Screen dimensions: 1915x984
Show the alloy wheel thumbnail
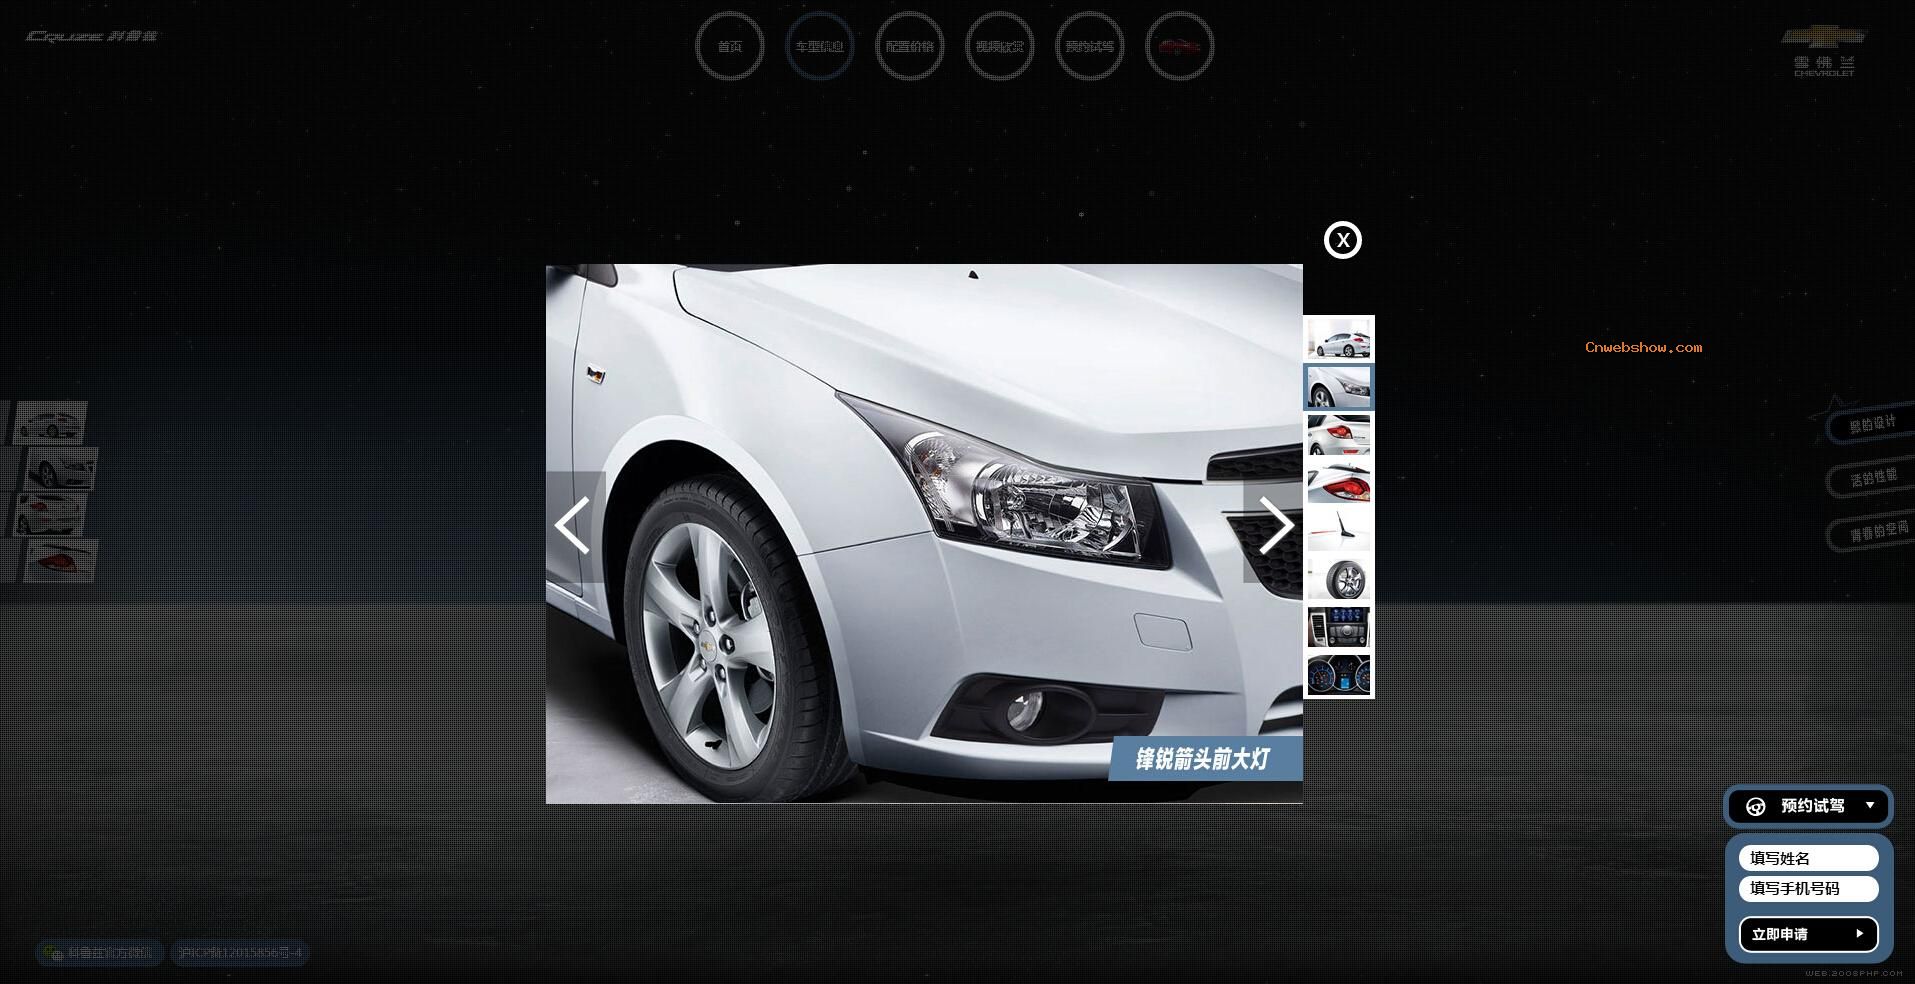pyautogui.click(x=1339, y=579)
